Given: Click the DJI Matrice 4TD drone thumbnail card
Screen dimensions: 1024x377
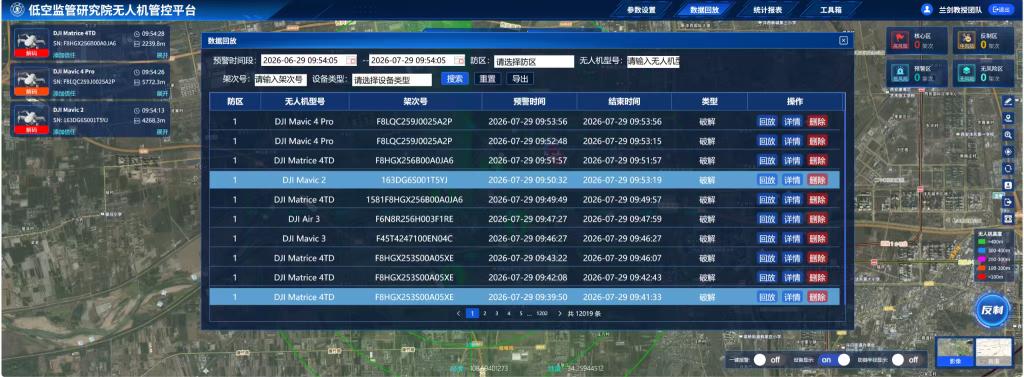Looking at the screenshot, I should [x=31, y=44].
